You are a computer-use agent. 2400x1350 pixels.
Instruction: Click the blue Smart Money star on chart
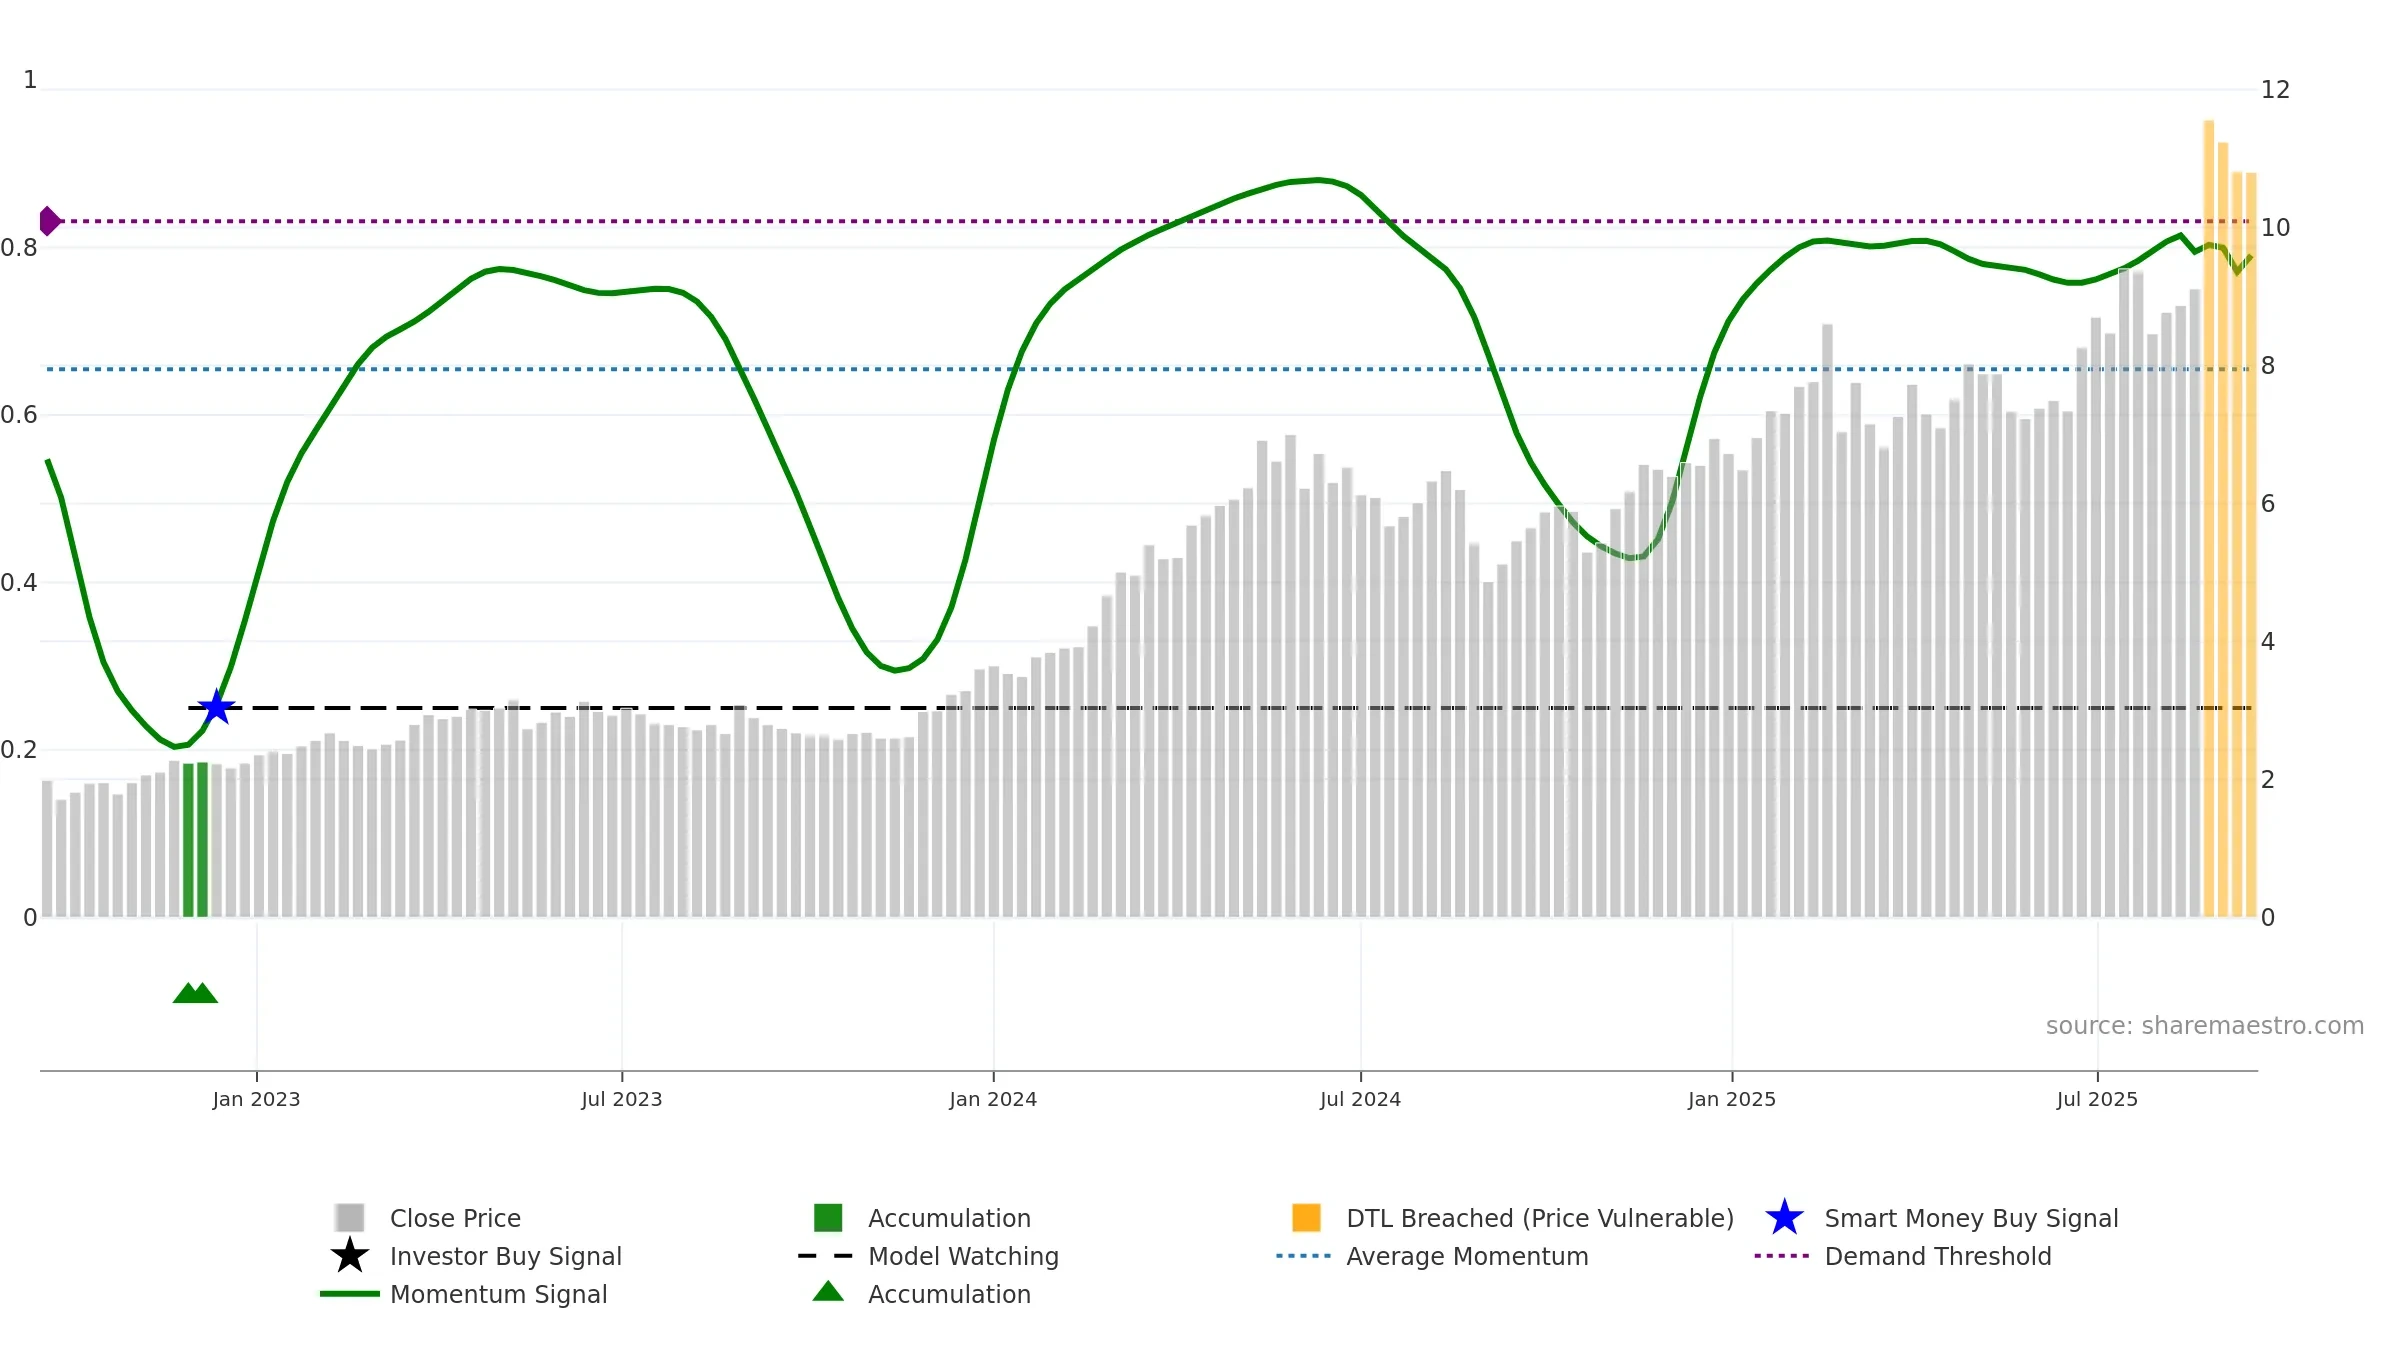point(216,707)
